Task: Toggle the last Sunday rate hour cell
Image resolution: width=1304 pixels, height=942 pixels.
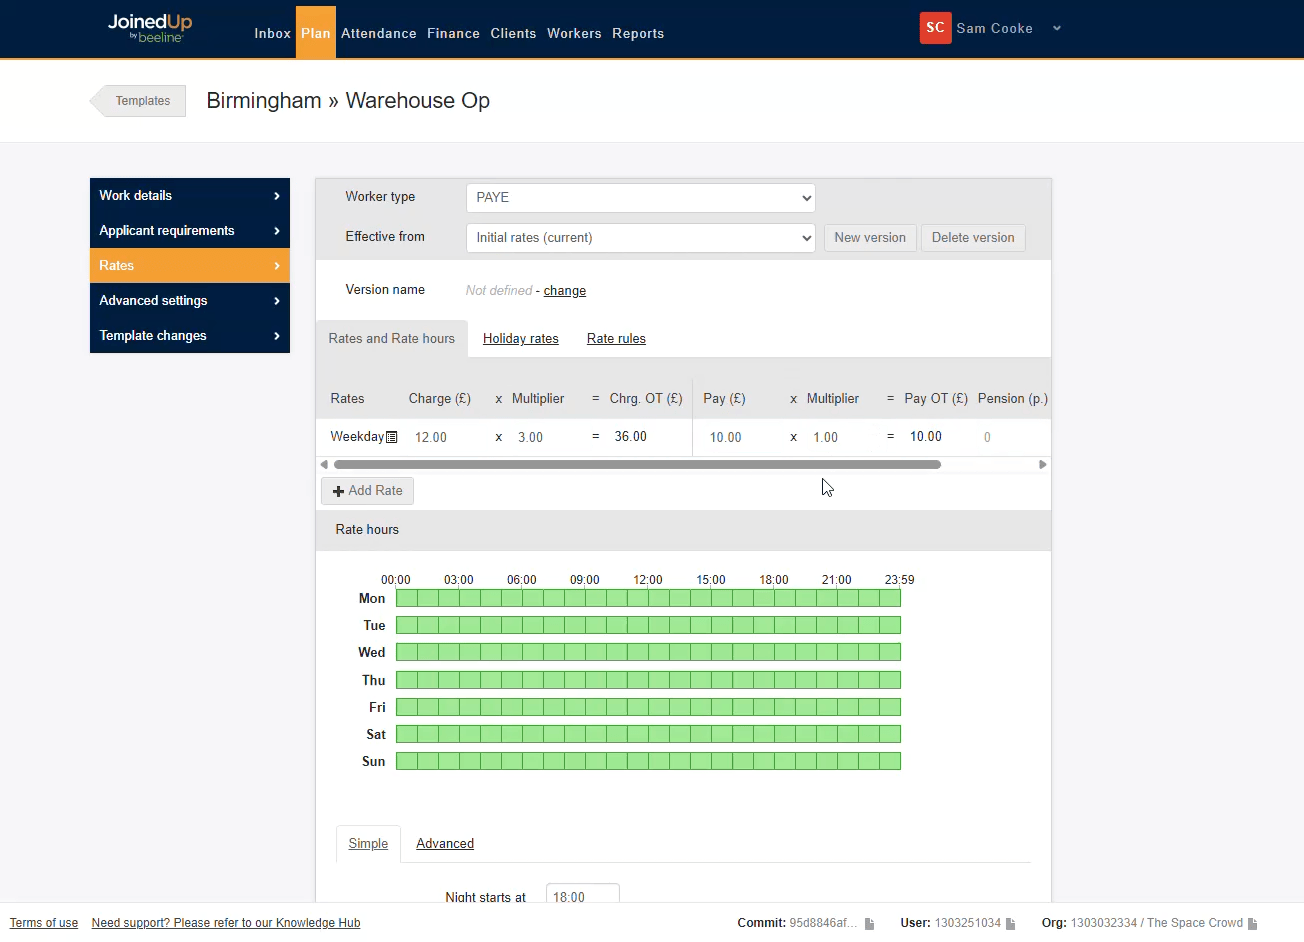Action: click(890, 761)
